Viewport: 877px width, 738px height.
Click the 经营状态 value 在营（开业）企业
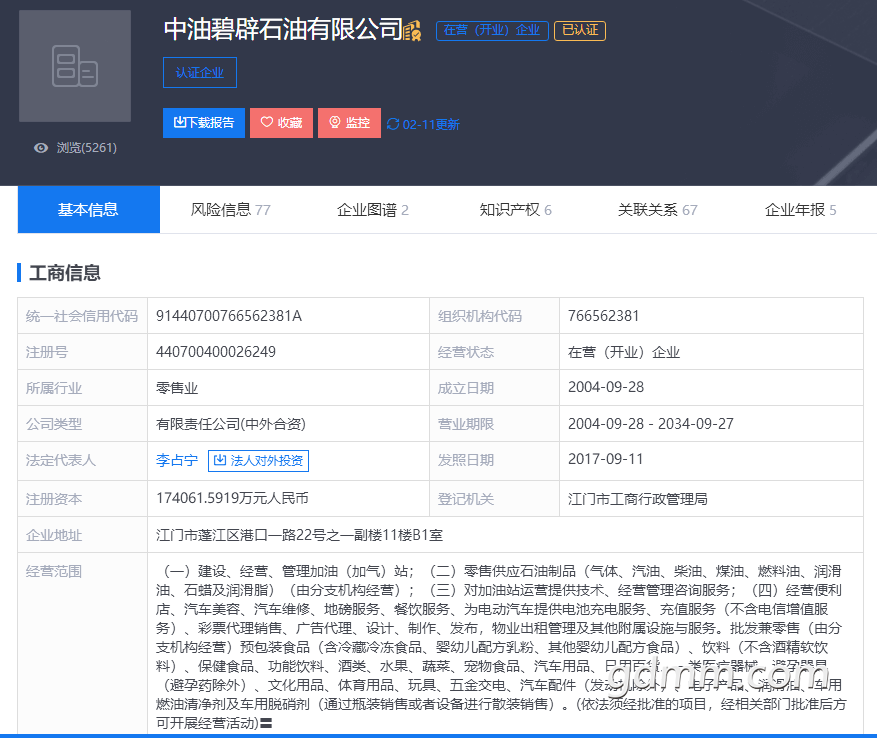[x=624, y=352]
